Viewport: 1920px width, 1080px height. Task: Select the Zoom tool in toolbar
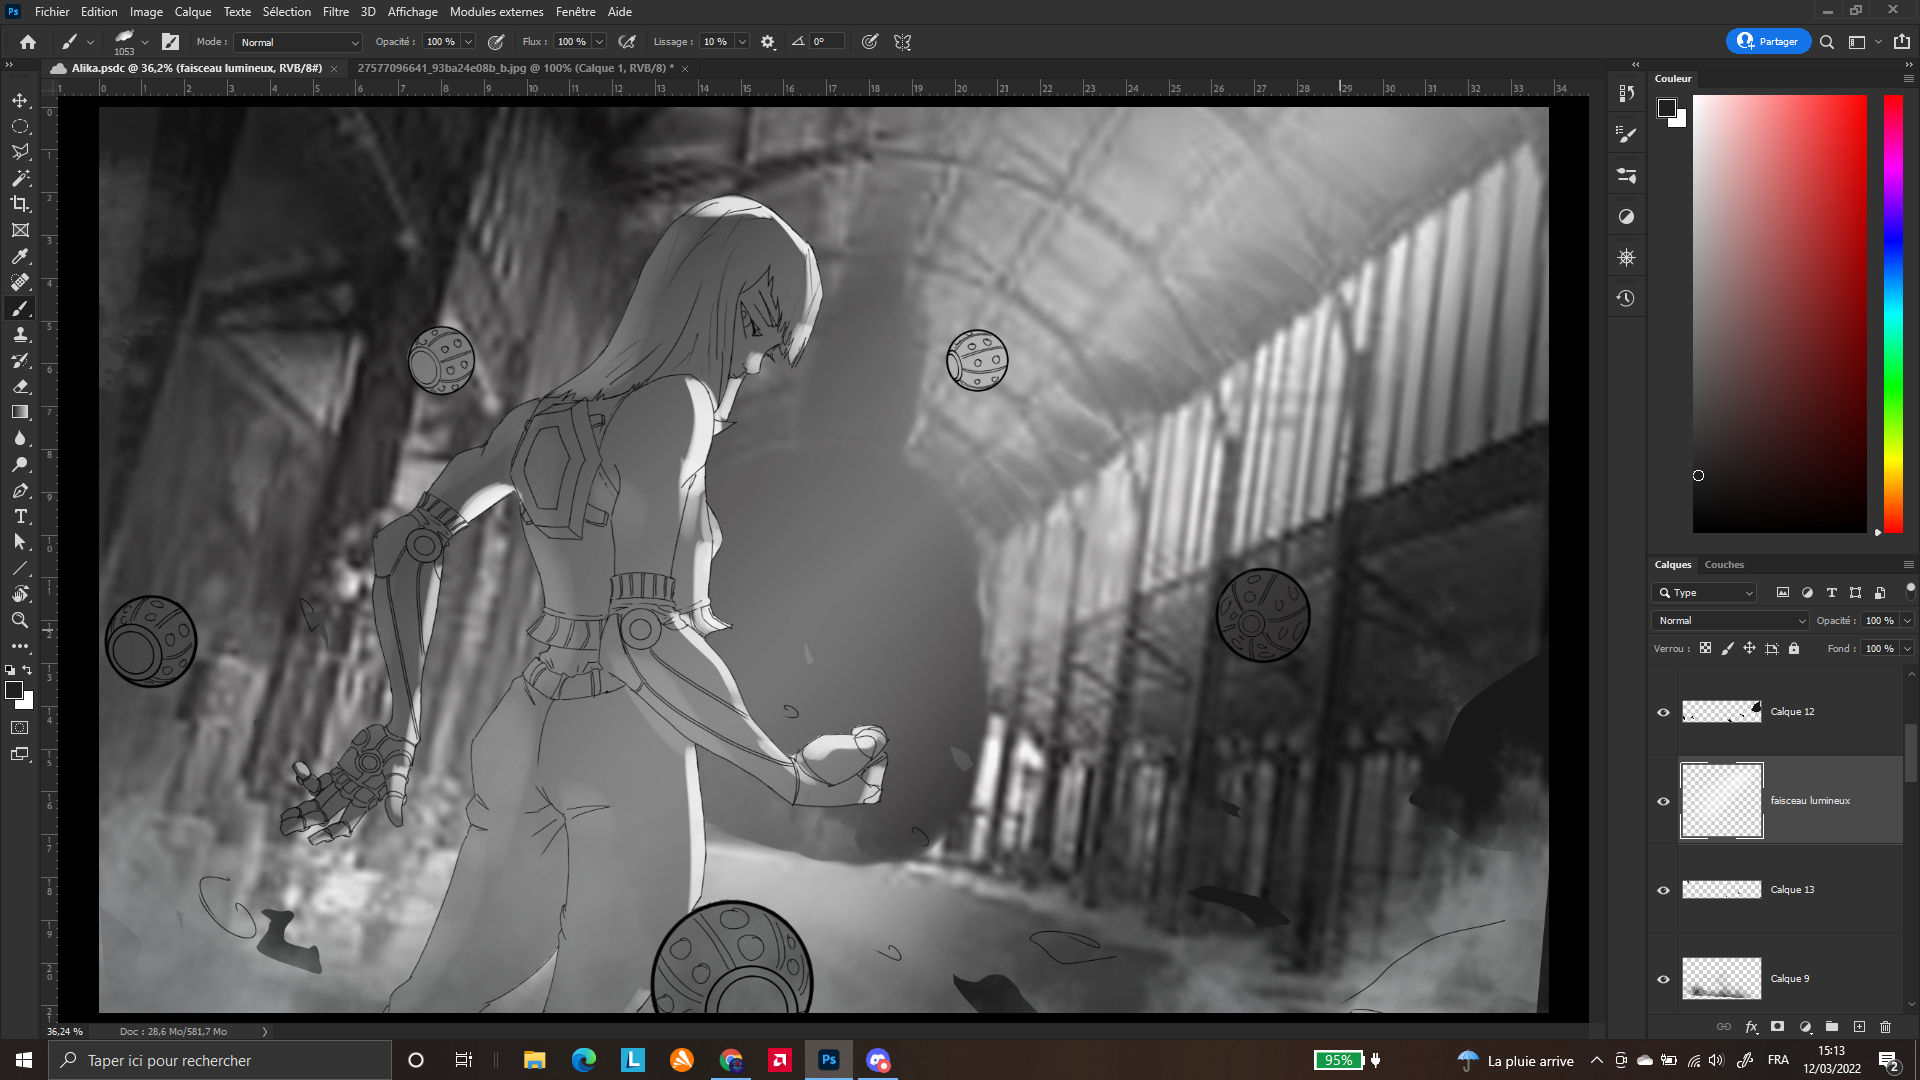(x=20, y=620)
